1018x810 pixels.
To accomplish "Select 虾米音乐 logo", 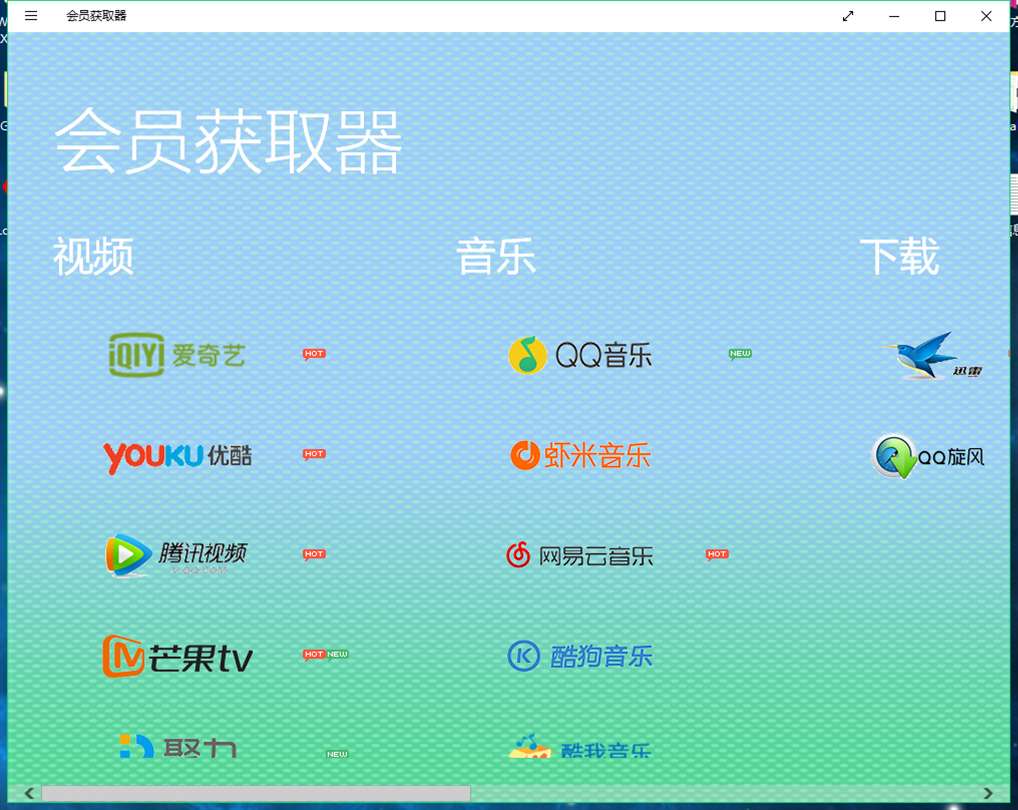I will tap(580, 455).
